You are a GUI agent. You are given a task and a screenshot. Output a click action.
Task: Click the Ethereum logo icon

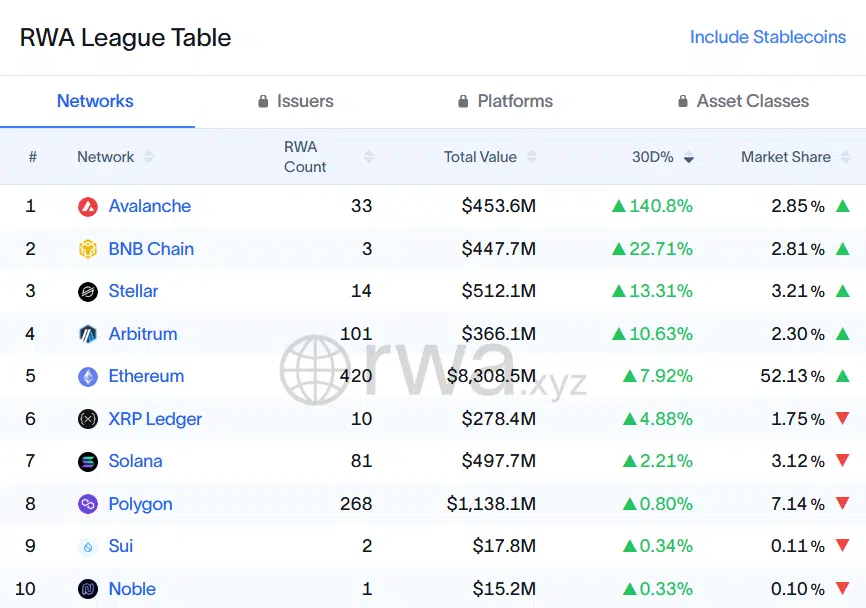click(88, 377)
